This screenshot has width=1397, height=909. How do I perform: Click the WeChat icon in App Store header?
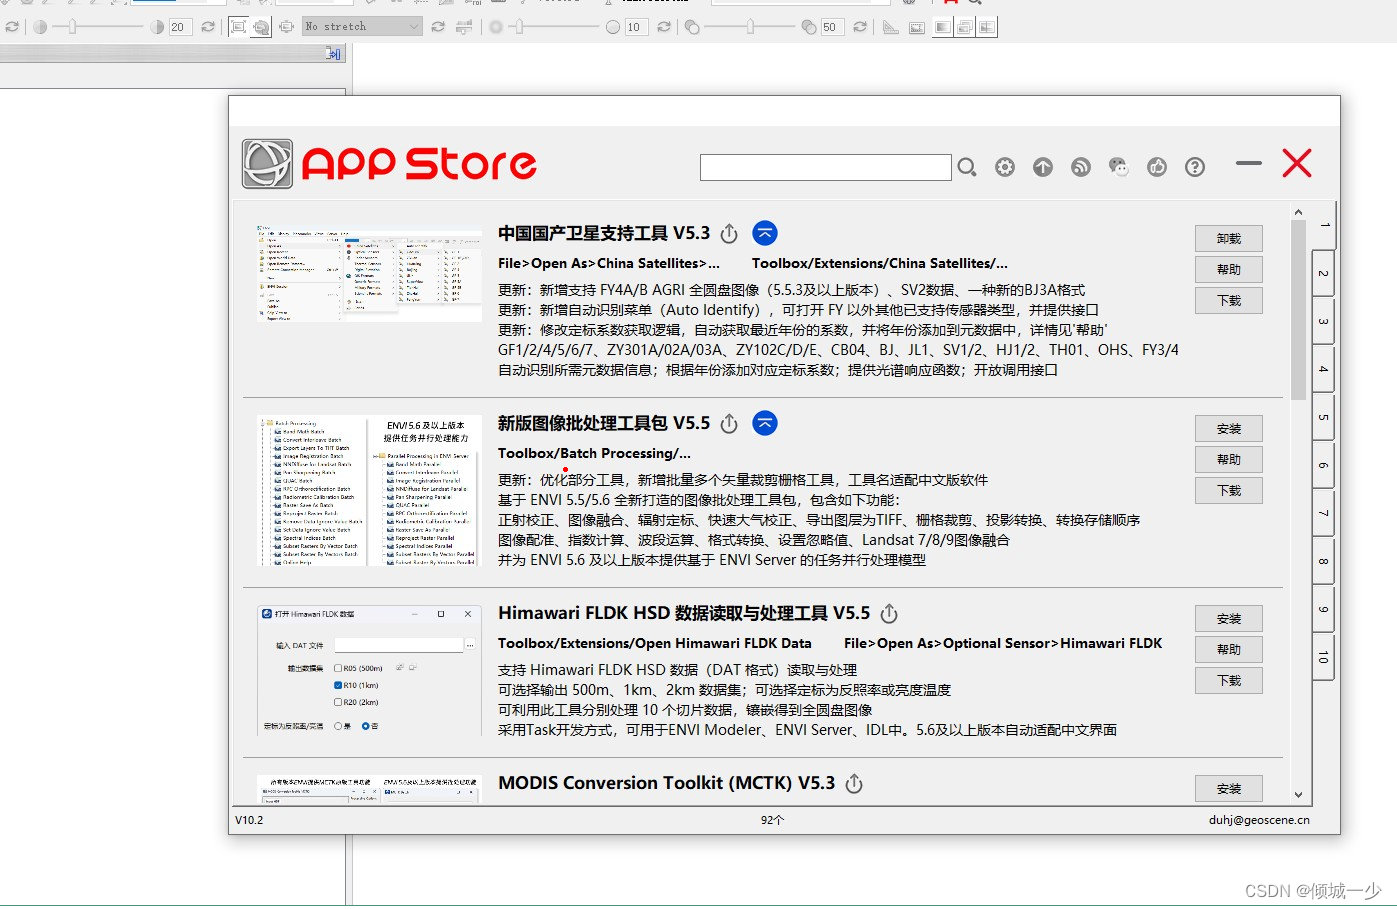[x=1119, y=167]
